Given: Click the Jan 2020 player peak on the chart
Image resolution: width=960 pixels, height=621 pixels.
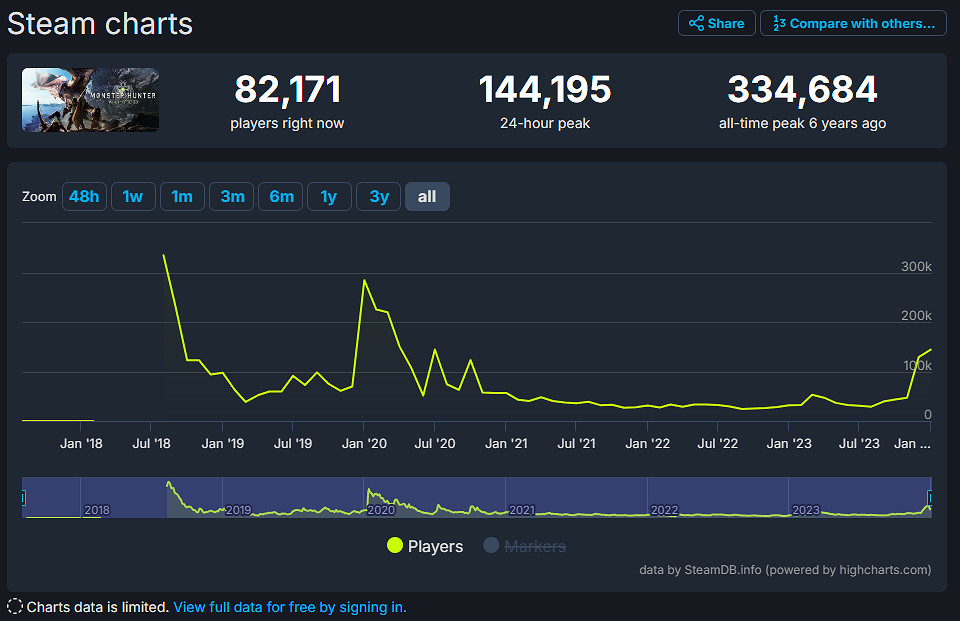Looking at the screenshot, I should 364,280.
